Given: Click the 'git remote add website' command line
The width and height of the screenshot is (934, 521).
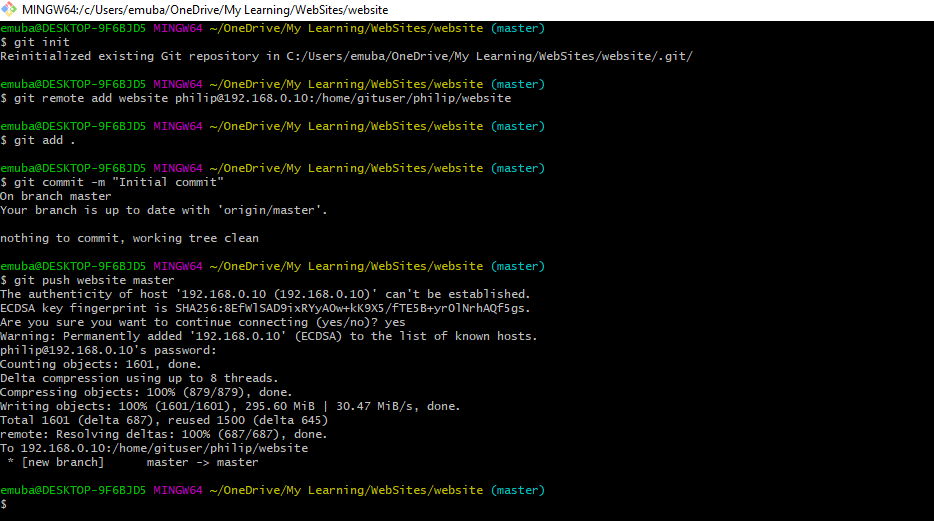Looking at the screenshot, I should (x=256, y=98).
